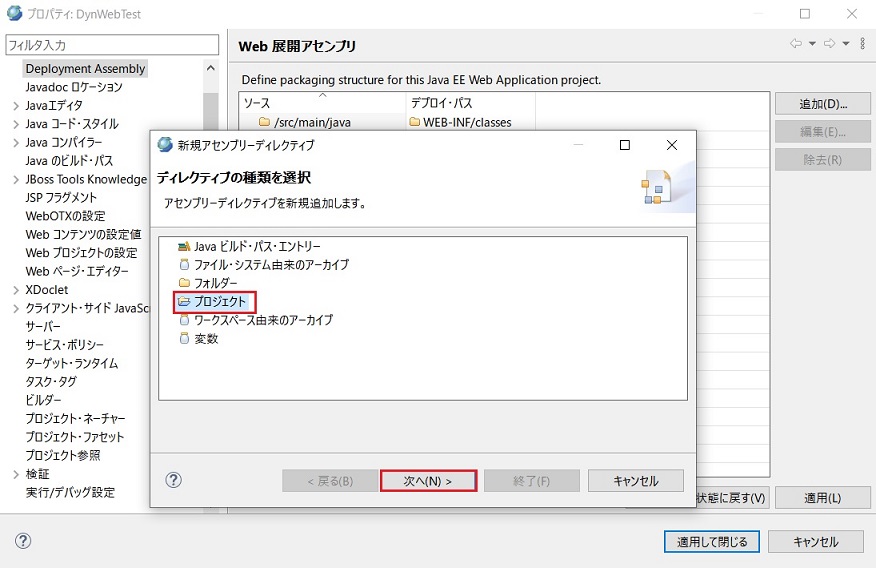
Task: Click the WEB-INF/classes deploy path text
Action: 467,122
